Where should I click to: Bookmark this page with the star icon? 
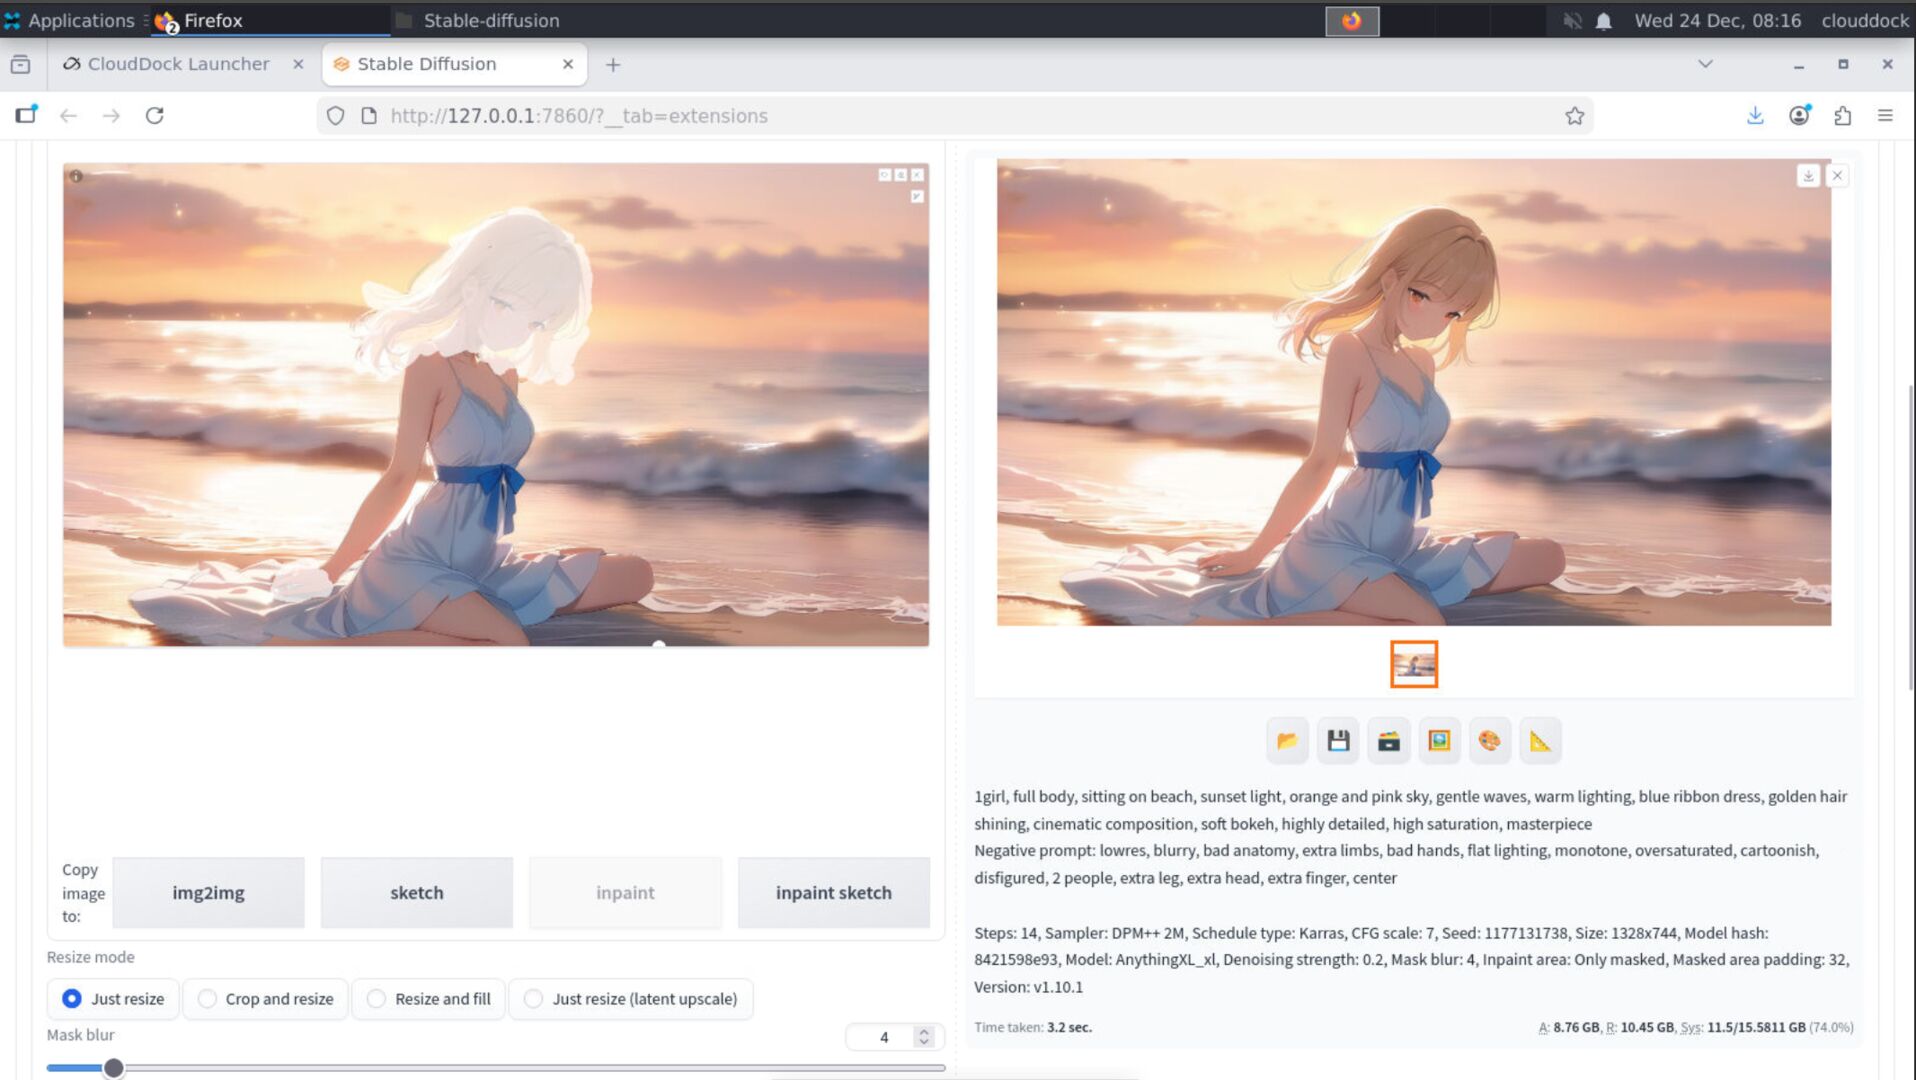pos(1575,116)
